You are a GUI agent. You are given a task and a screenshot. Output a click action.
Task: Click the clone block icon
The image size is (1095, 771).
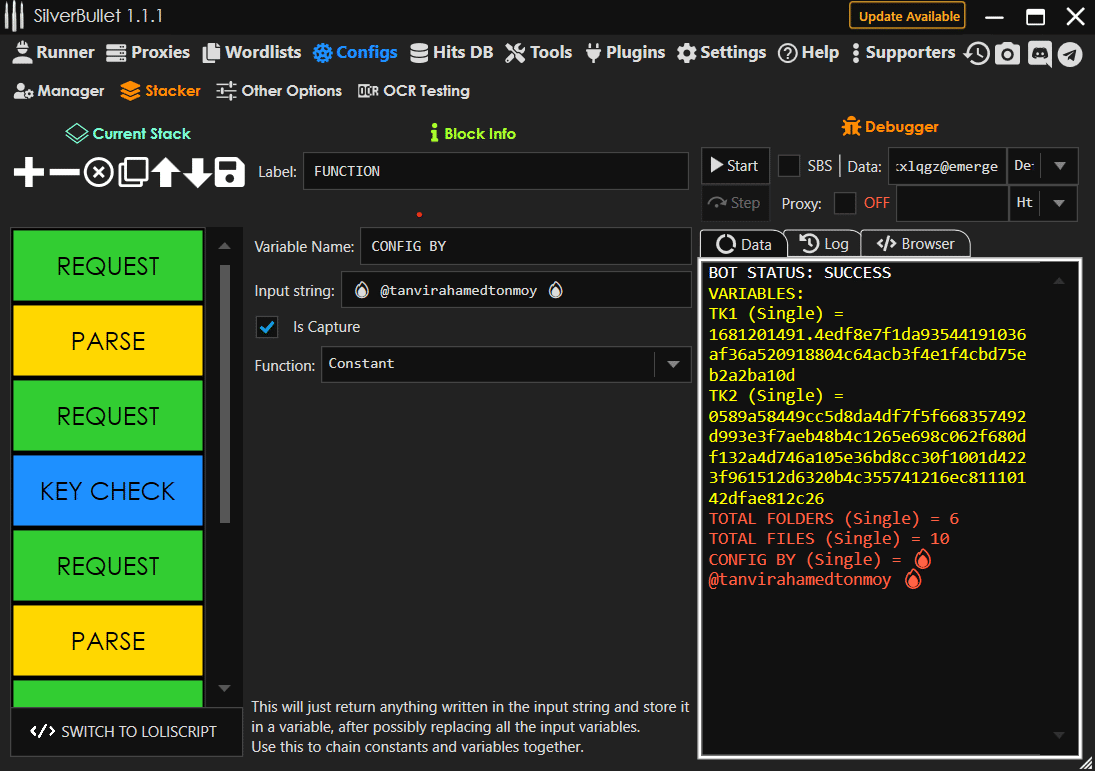click(x=132, y=172)
